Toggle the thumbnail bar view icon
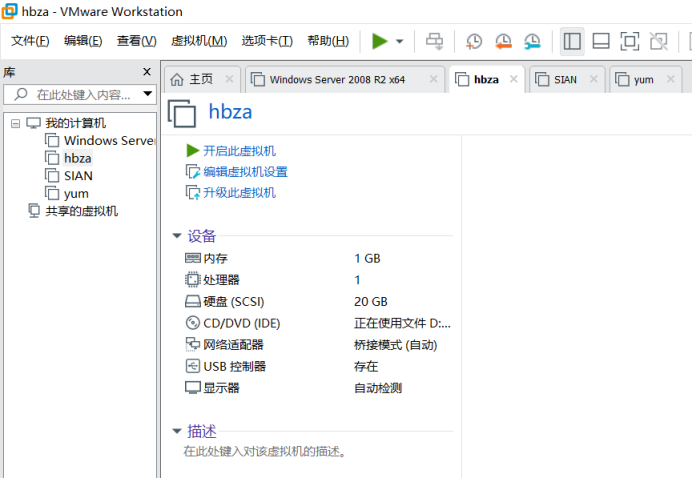Image resolution: width=693 pixels, height=479 pixels. coord(601,42)
